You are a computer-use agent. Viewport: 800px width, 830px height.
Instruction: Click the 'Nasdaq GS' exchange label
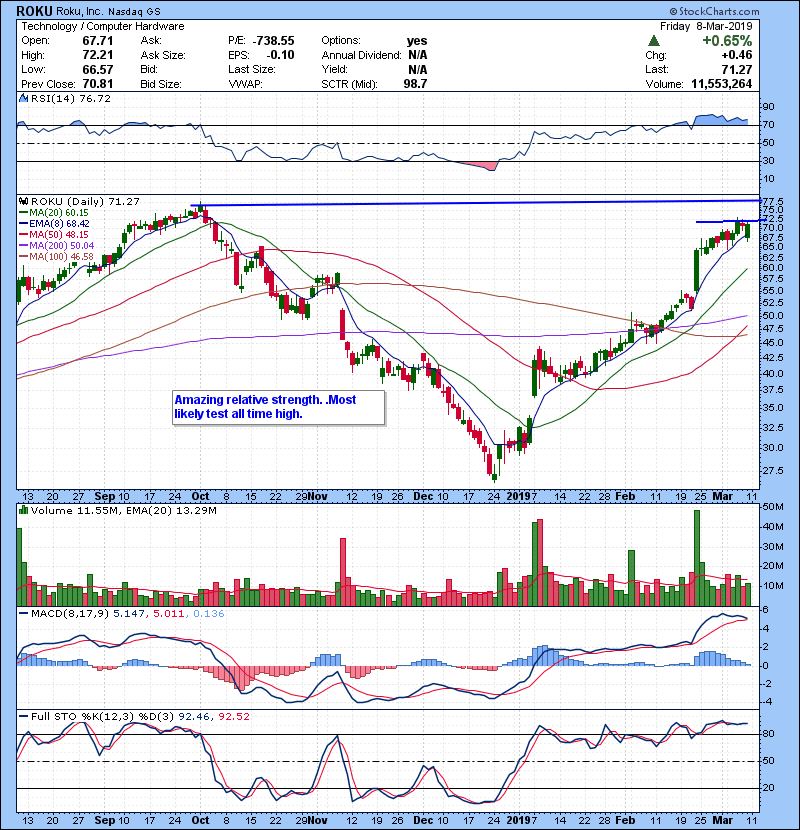pos(134,12)
